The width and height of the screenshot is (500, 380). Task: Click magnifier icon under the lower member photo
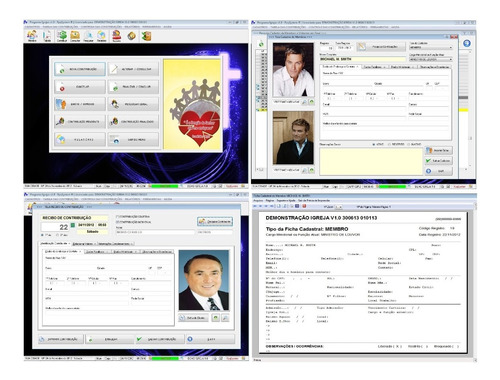pos(304,170)
